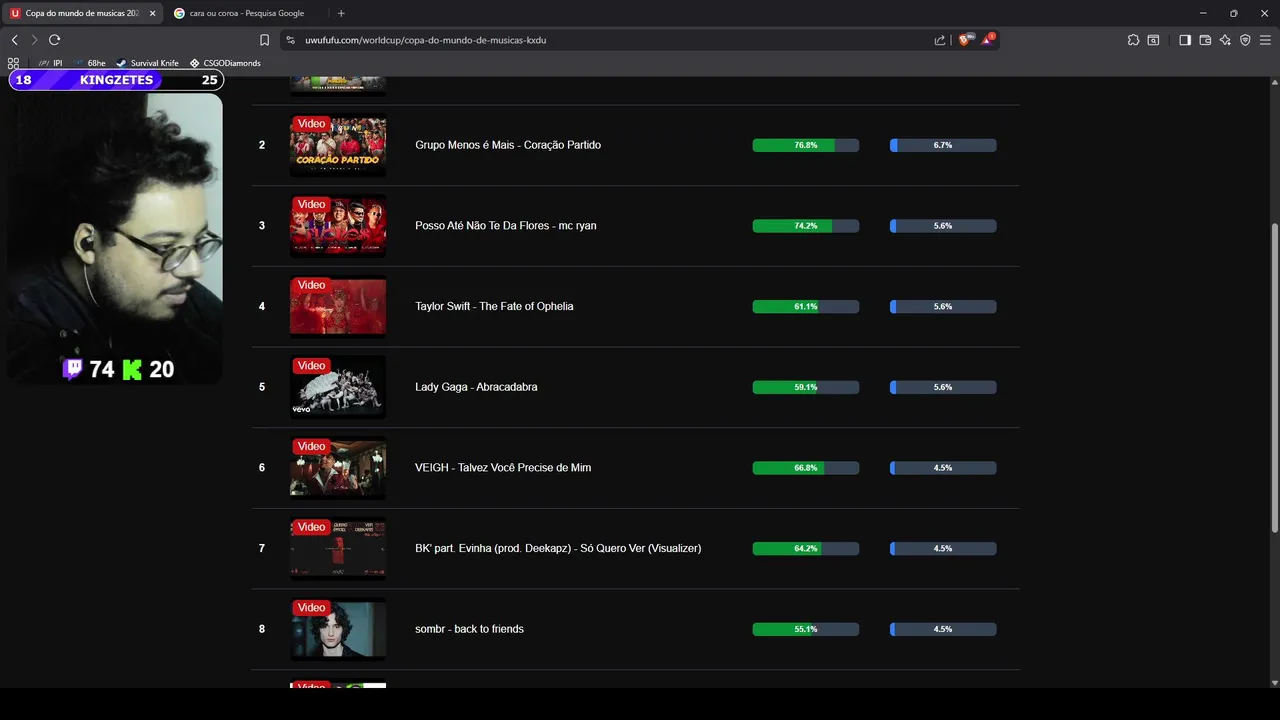Click the green Kick icon in webcam overlay

tap(132, 370)
